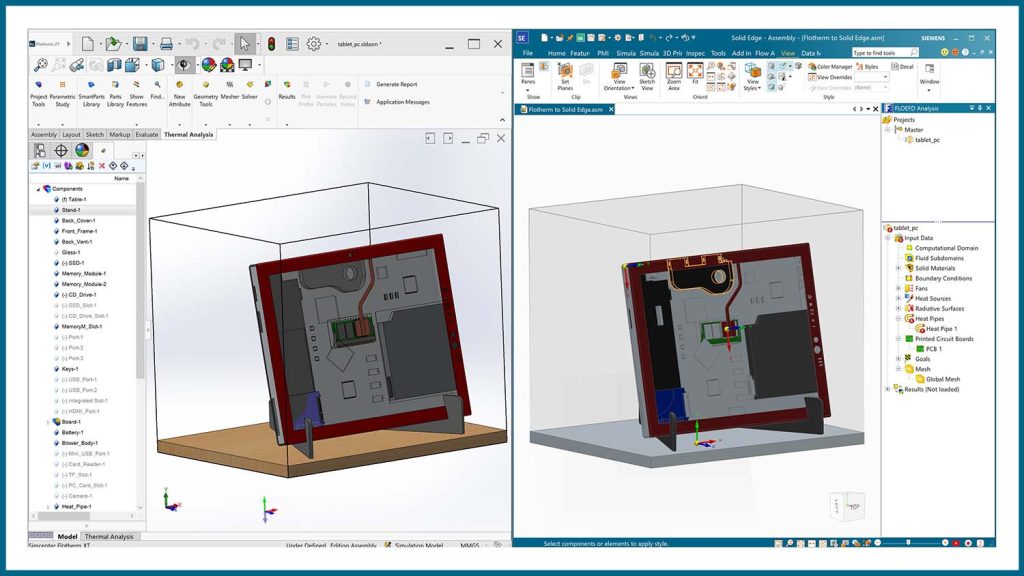
Task: Select Geometry Tools
Action: pyautogui.click(x=206, y=84)
